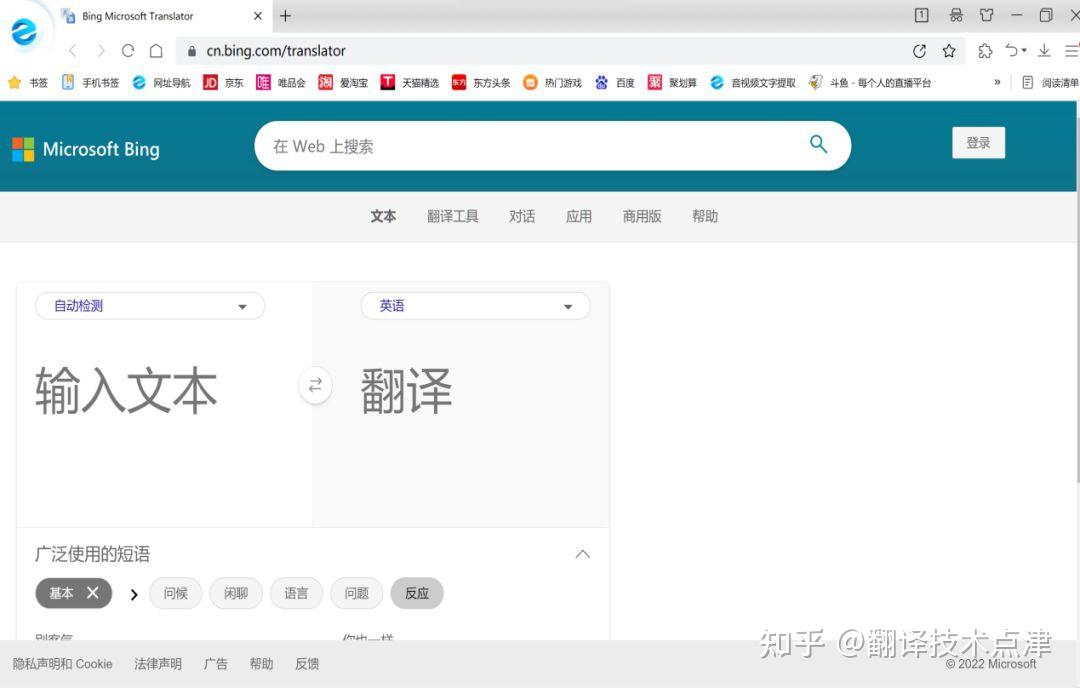Click the 登录 button
The height and width of the screenshot is (688, 1080).
pos(977,142)
